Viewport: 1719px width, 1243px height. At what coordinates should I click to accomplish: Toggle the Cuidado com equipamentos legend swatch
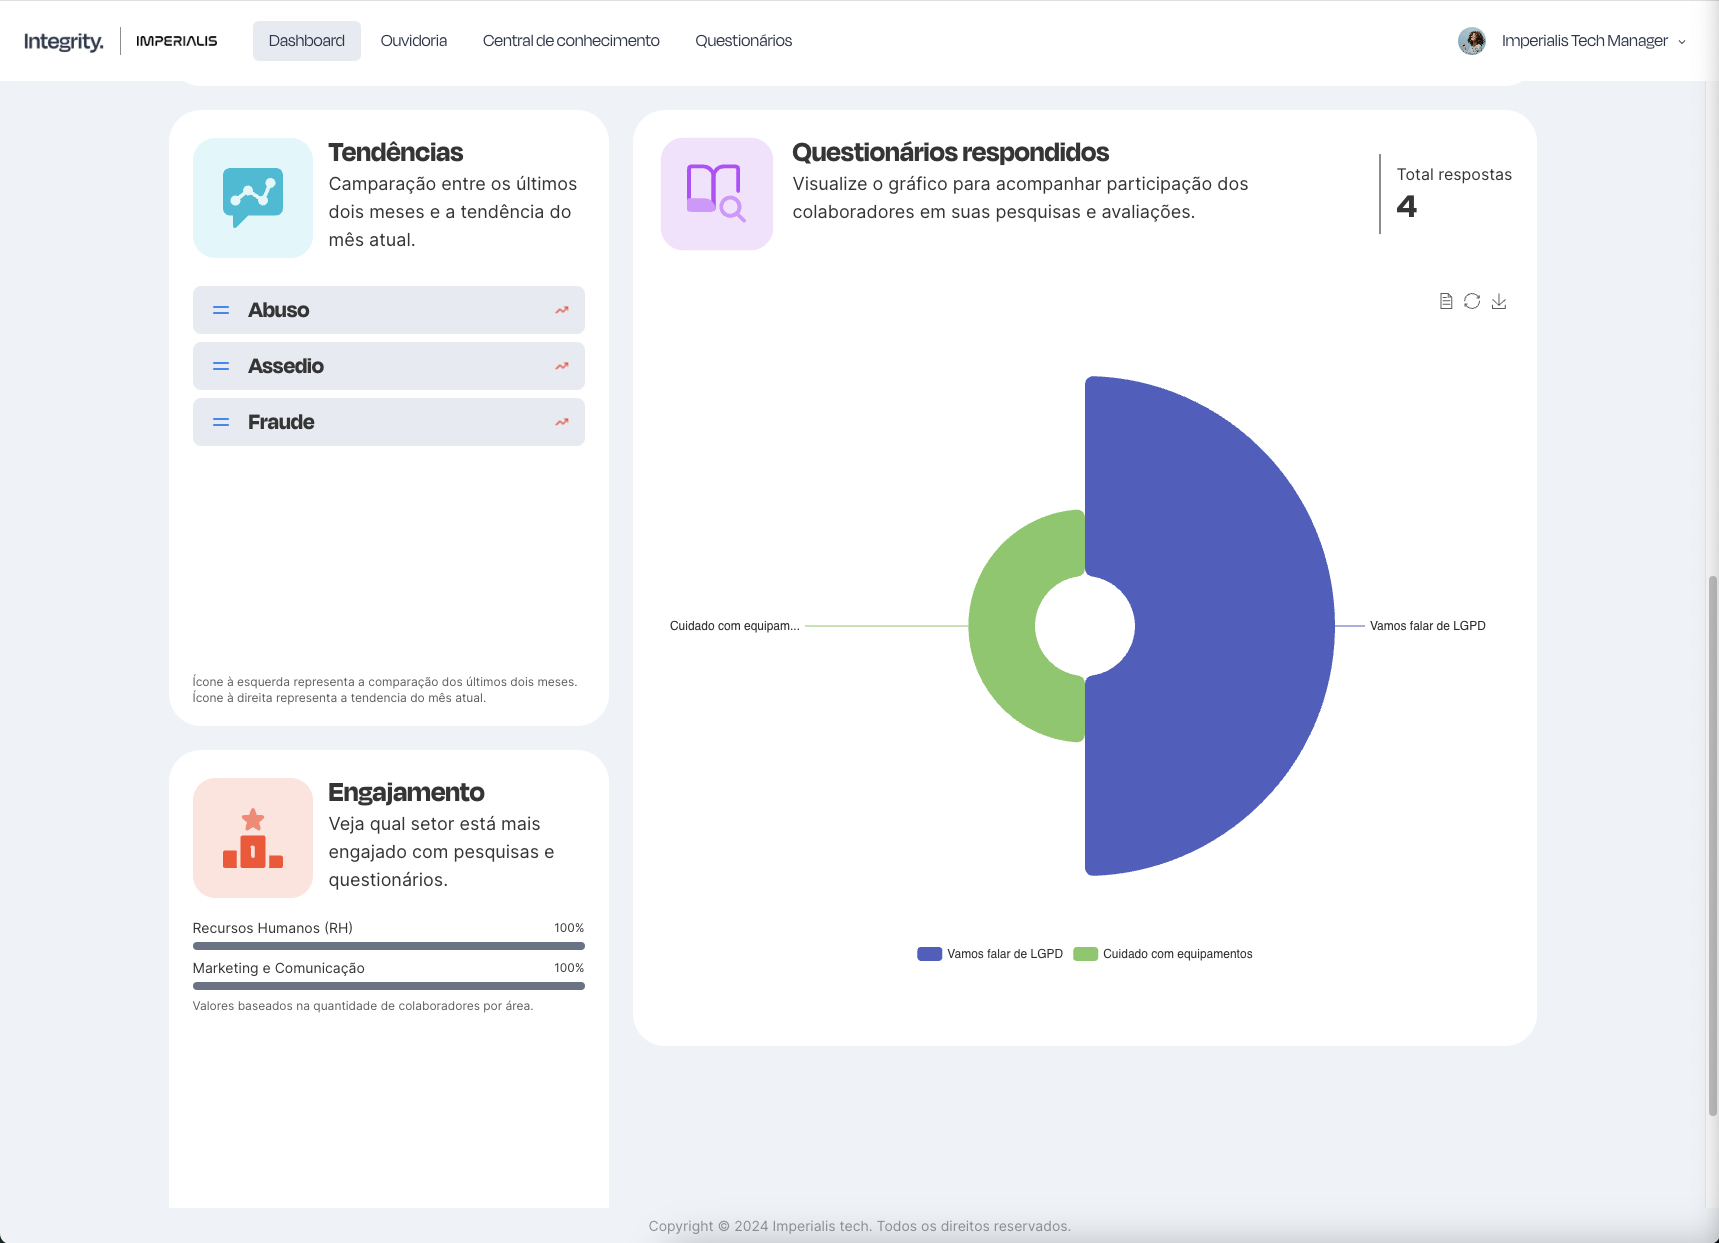[x=1086, y=954]
